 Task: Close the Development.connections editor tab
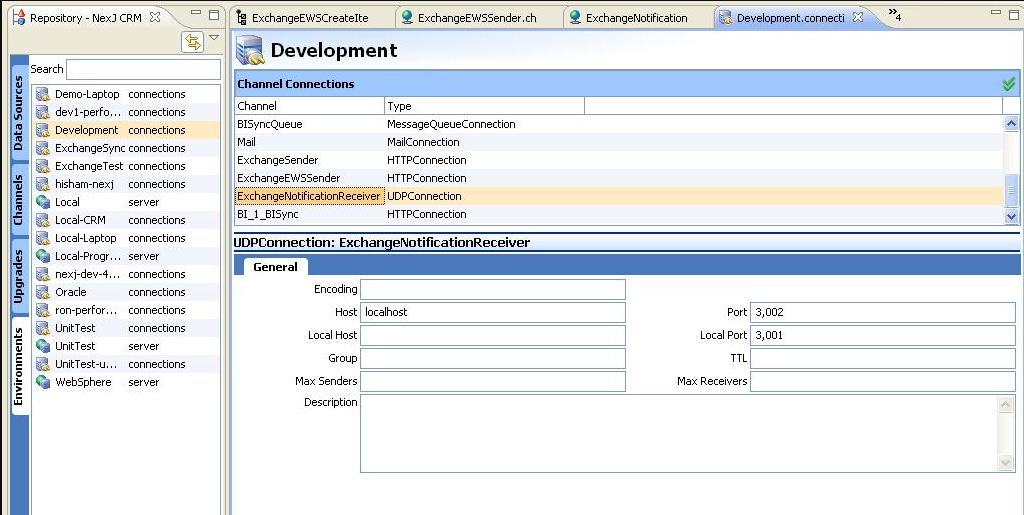point(857,18)
